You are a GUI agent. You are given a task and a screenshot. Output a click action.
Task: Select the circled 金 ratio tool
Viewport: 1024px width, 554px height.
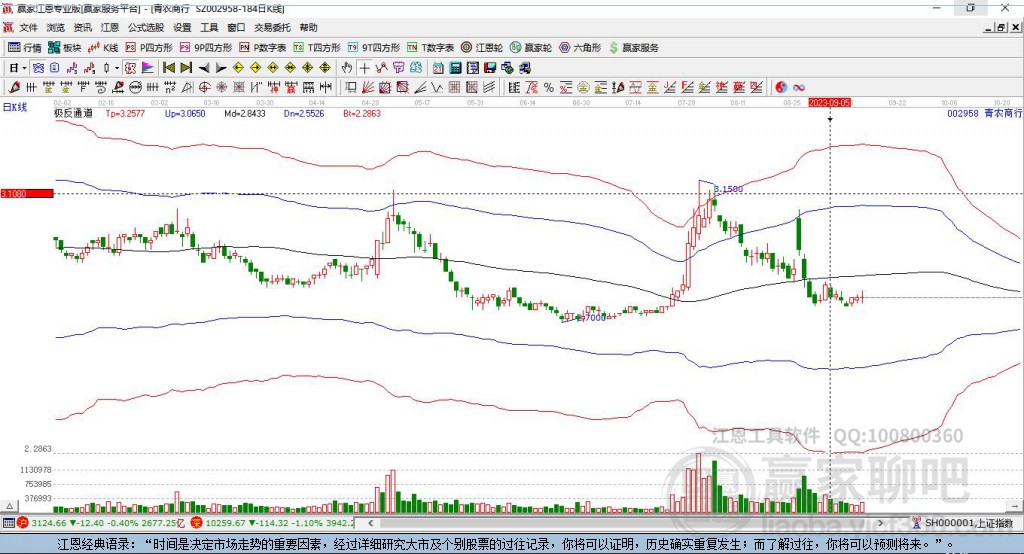click(x=583, y=88)
